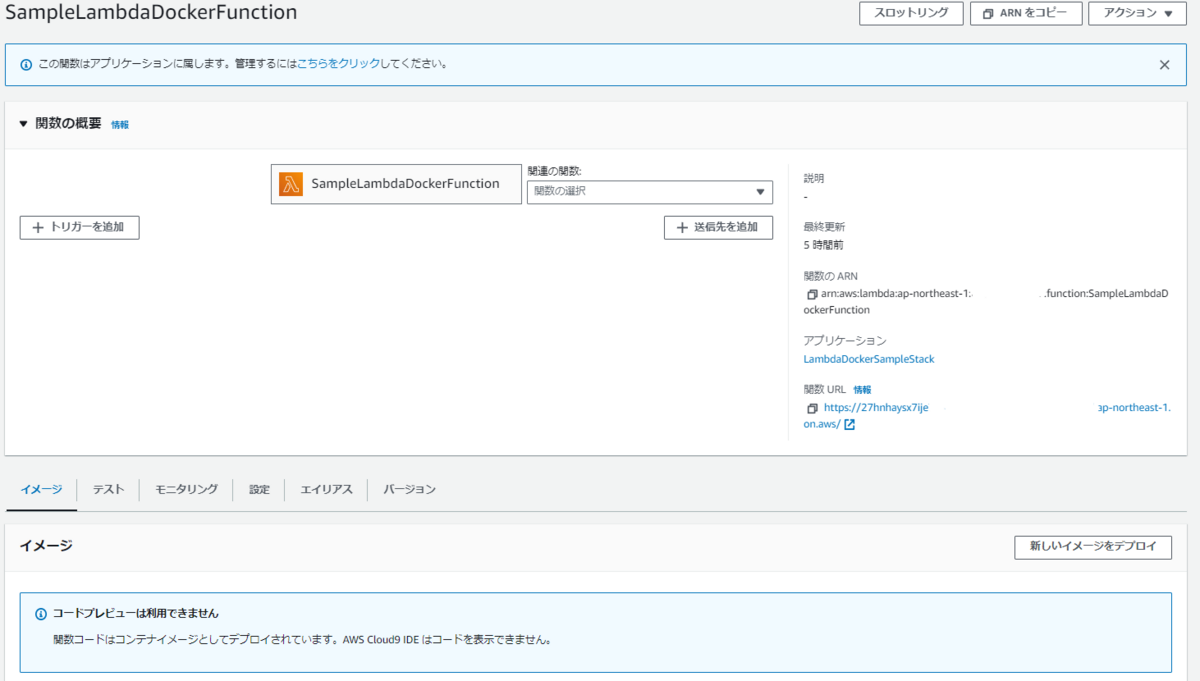The height and width of the screenshot is (681, 1200).
Task: Open the アクション dropdown menu
Action: [1137, 14]
